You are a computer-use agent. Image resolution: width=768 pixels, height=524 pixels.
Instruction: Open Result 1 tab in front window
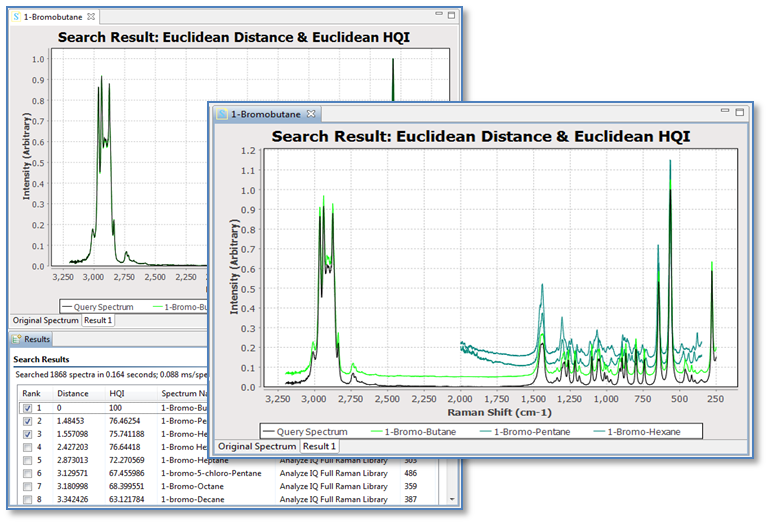pyautogui.click(x=319, y=446)
